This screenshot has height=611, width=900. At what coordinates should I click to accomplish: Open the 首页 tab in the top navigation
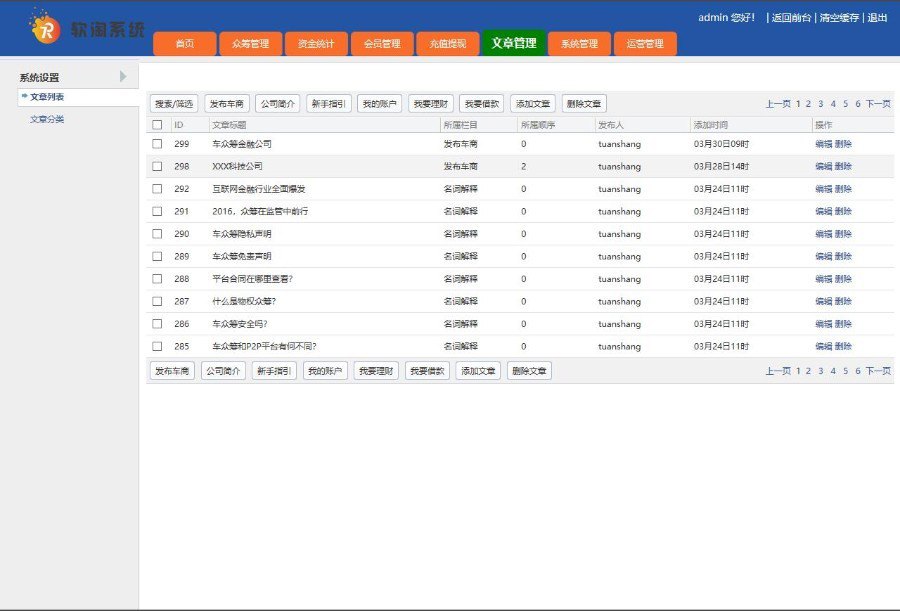(184, 44)
